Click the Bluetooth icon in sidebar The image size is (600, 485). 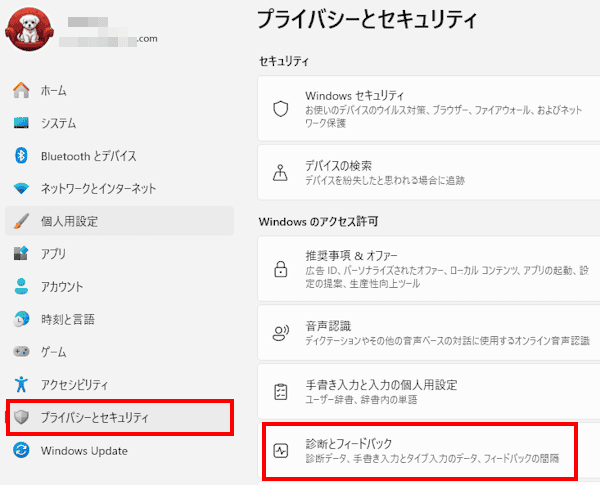(21, 156)
